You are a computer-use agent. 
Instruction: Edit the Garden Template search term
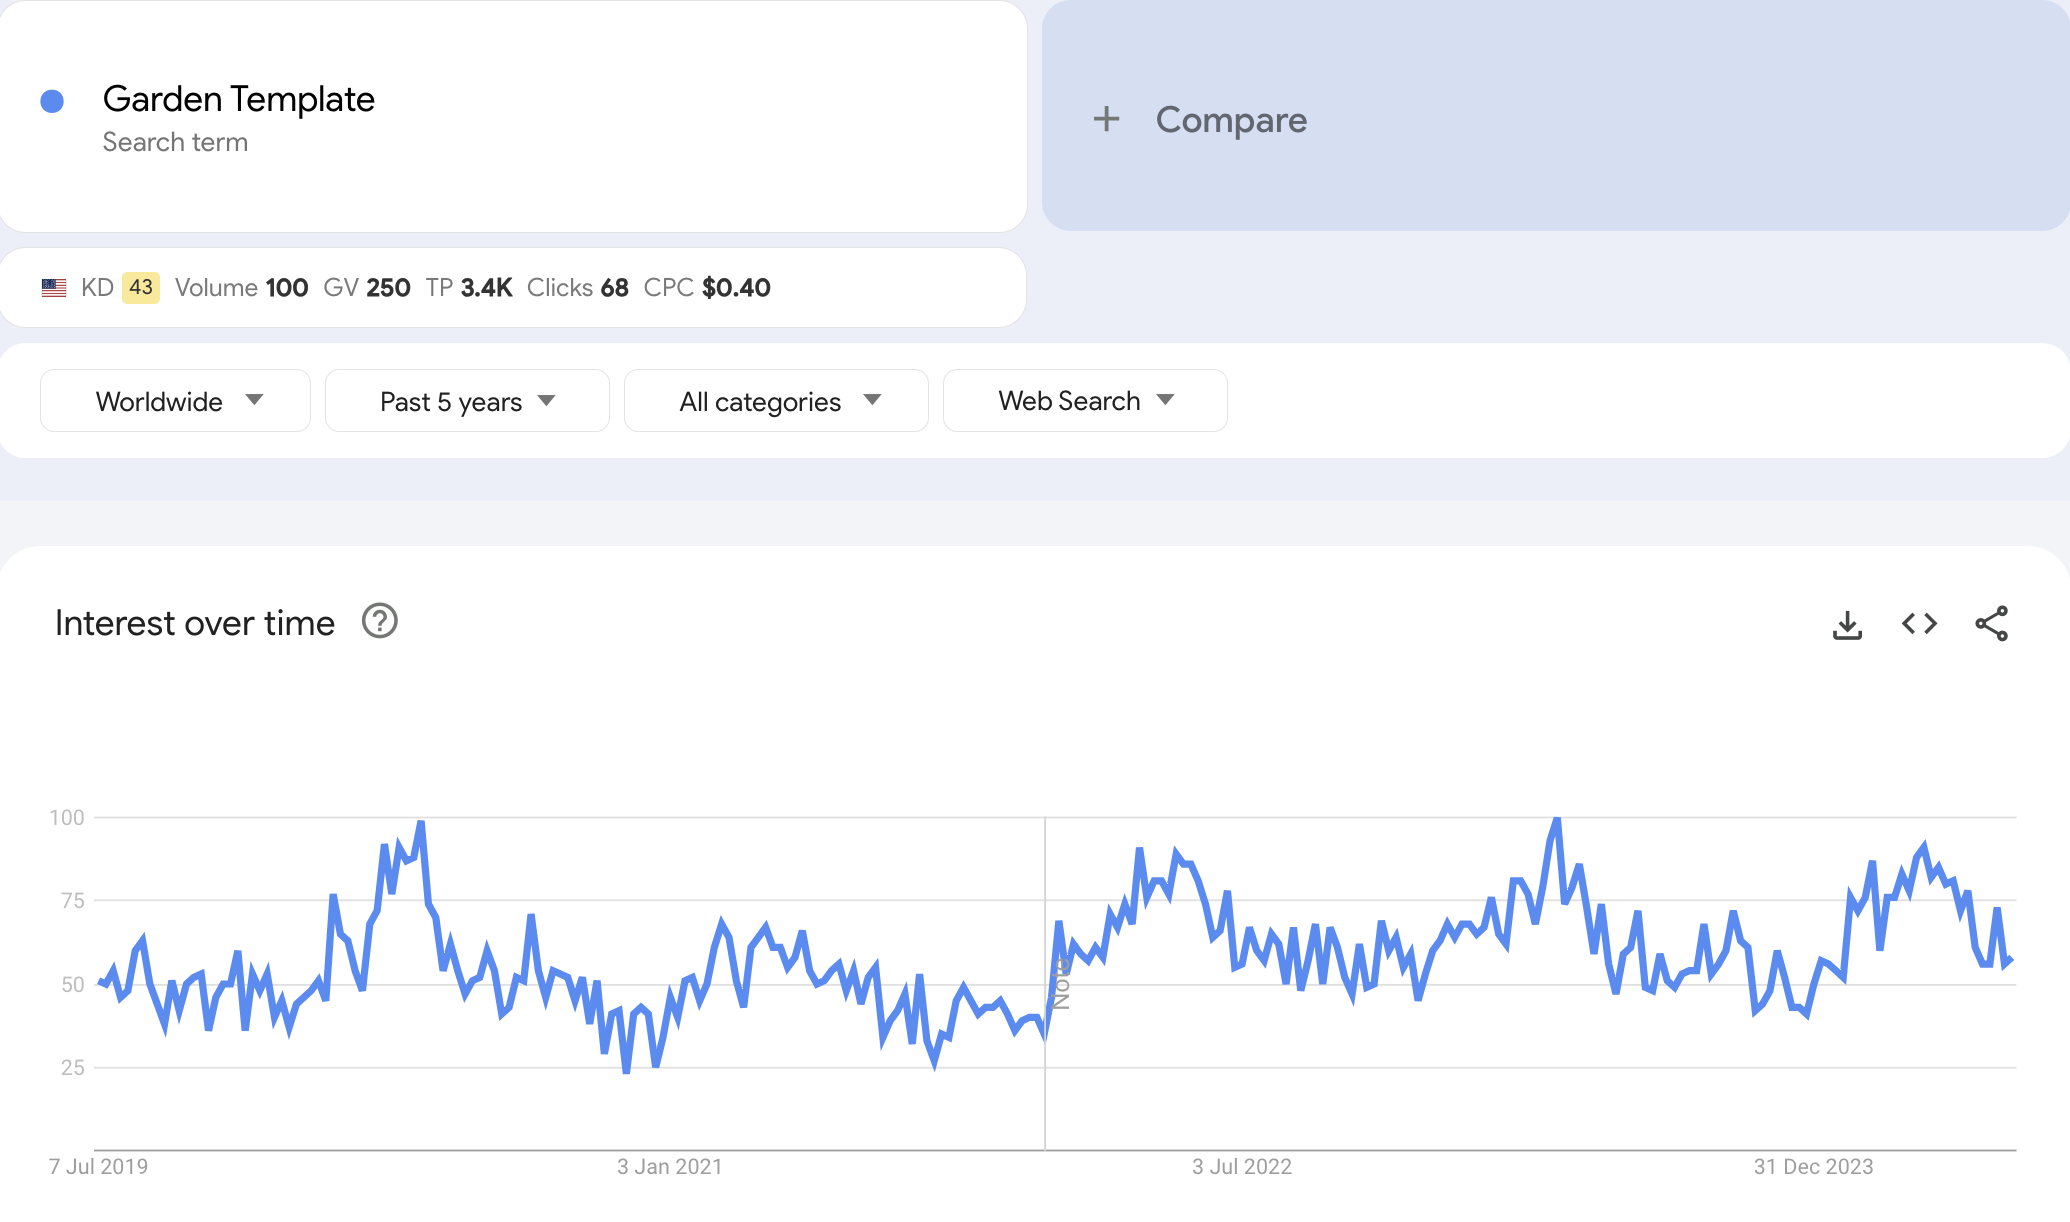238,99
